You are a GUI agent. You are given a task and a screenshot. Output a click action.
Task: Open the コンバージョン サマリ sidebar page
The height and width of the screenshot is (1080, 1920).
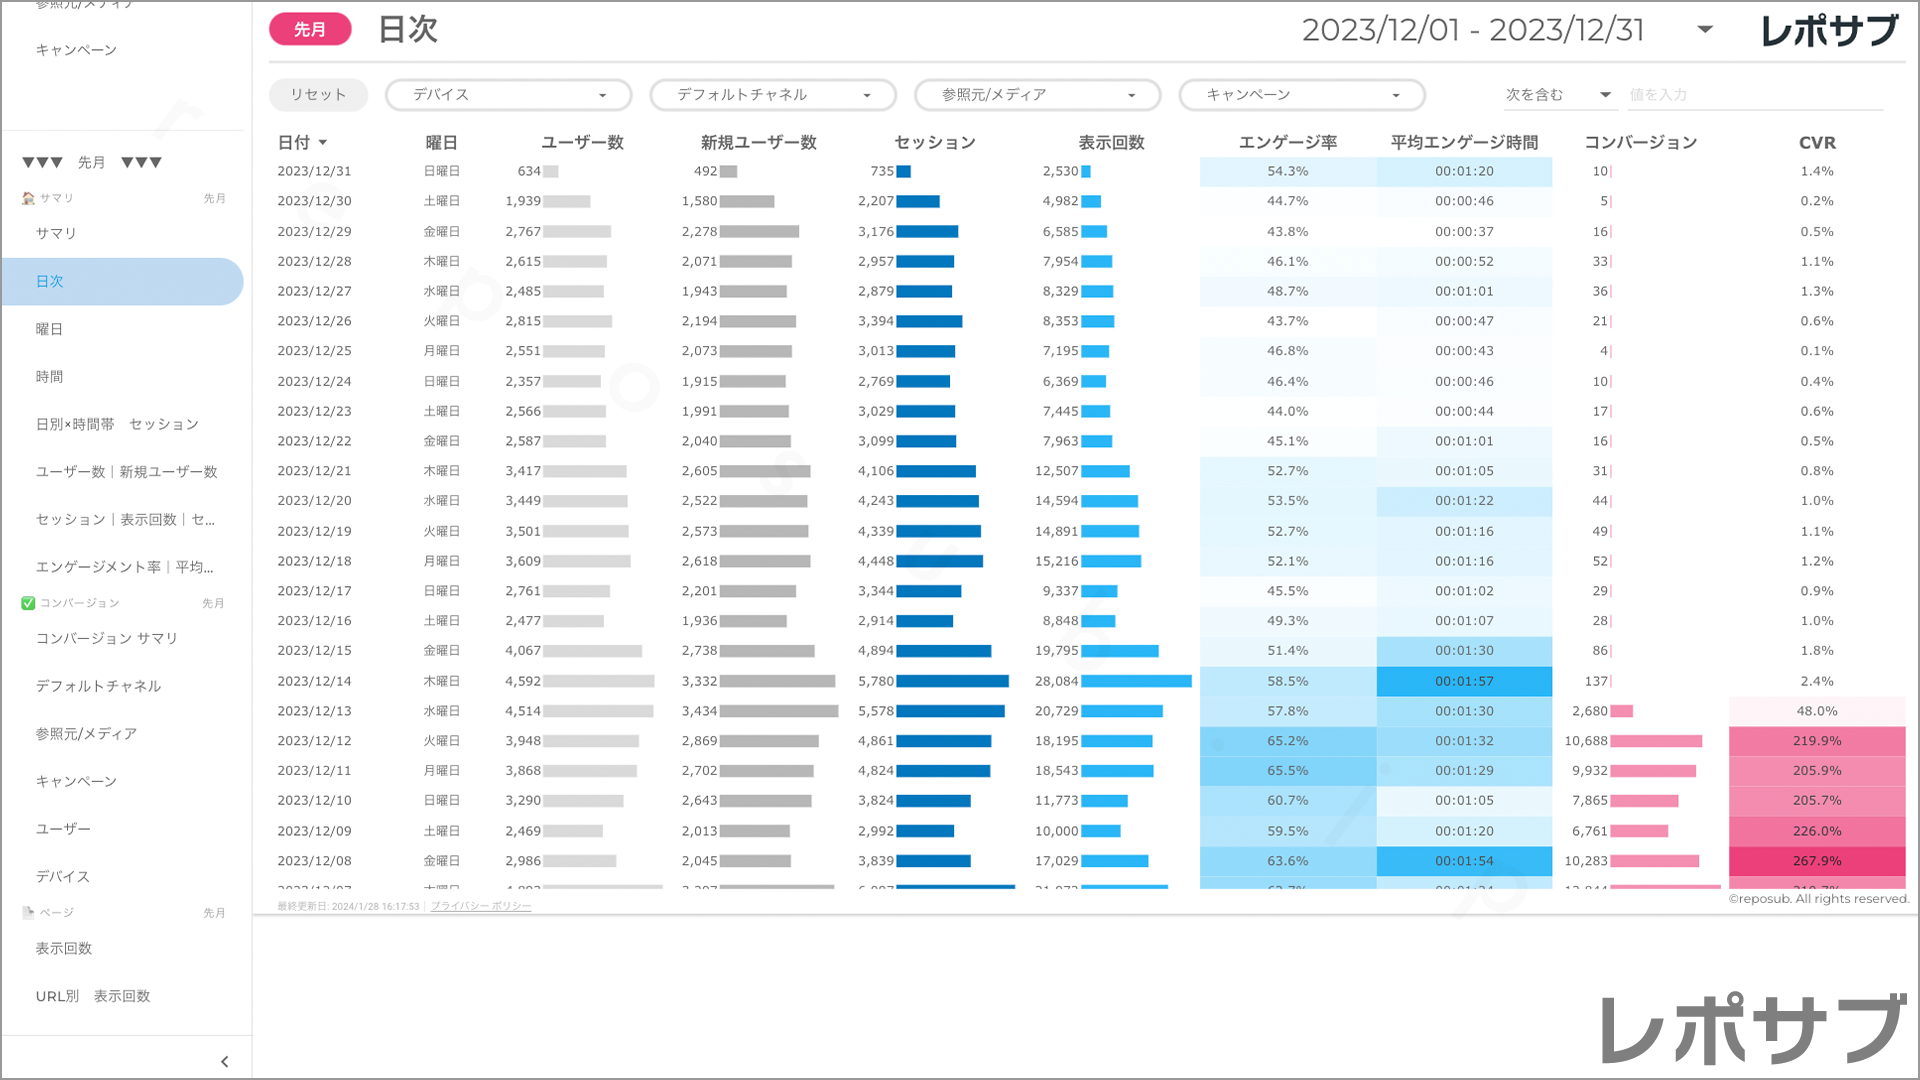(107, 638)
